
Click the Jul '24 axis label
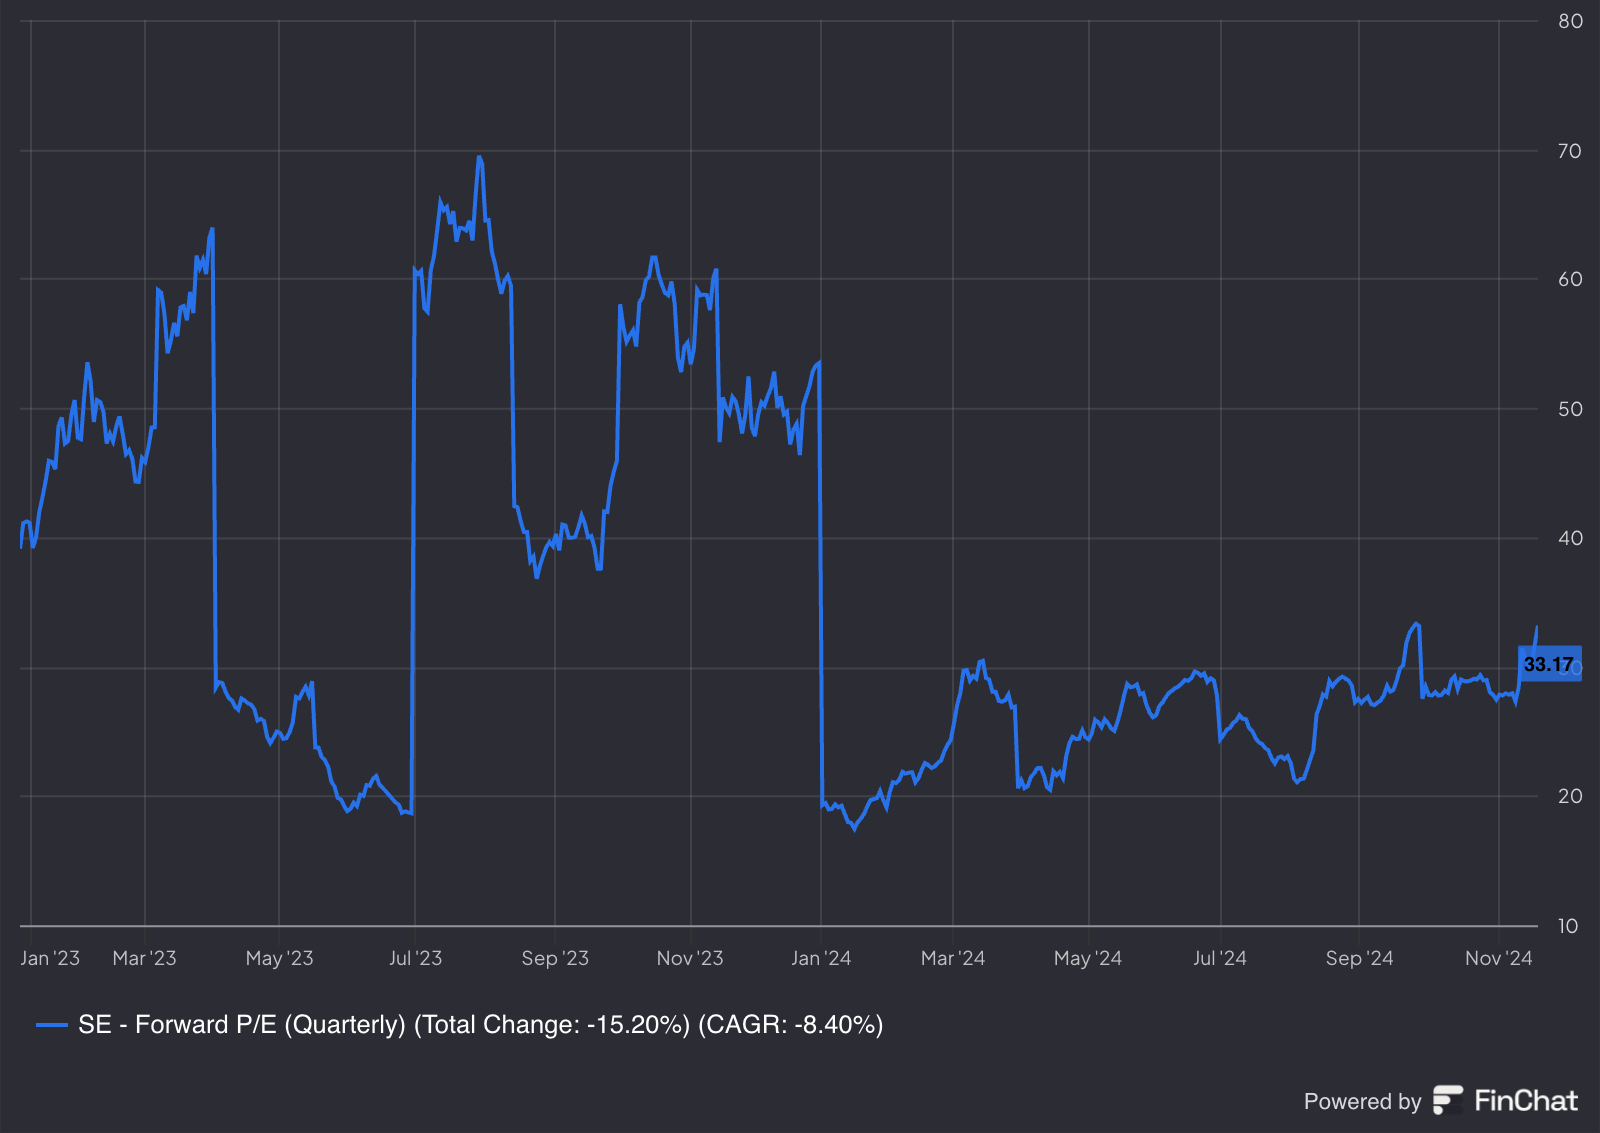(x=1220, y=958)
